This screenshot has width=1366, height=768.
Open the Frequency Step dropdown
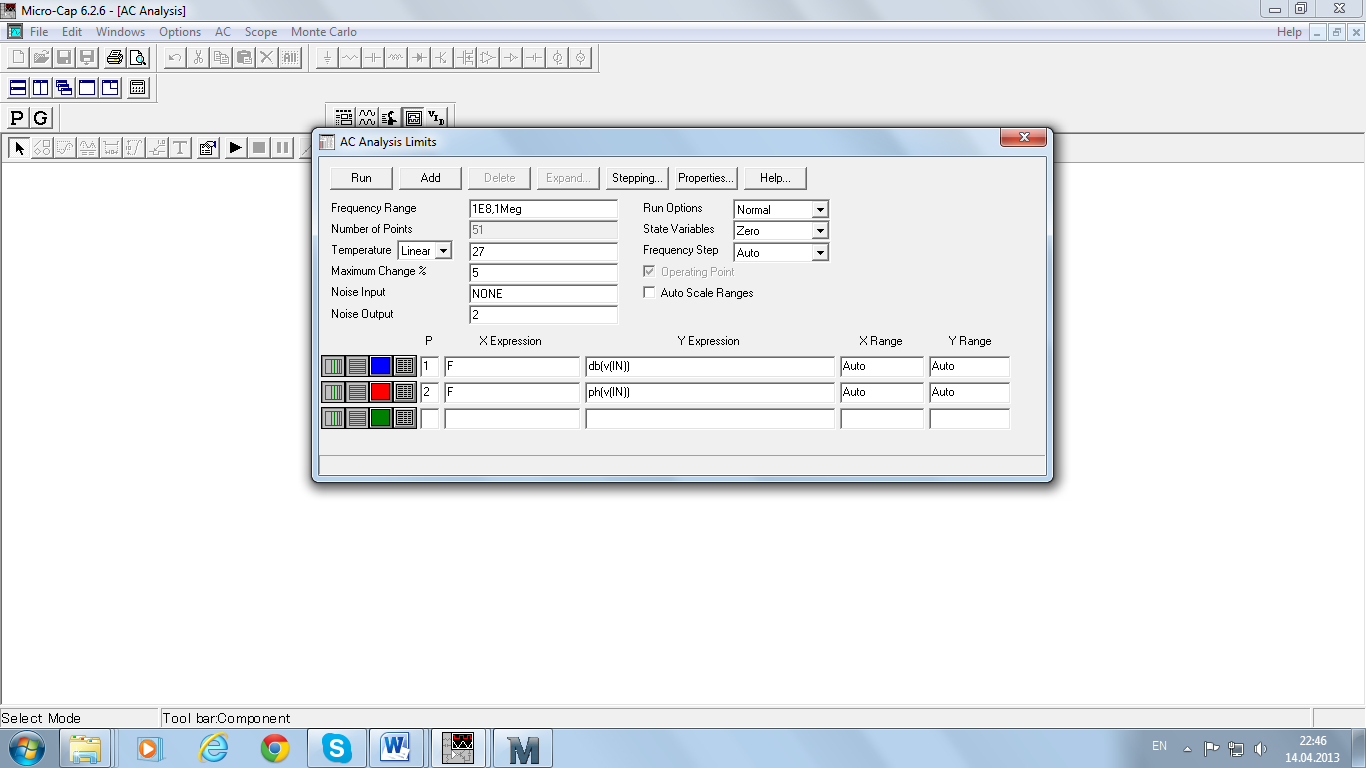point(820,253)
